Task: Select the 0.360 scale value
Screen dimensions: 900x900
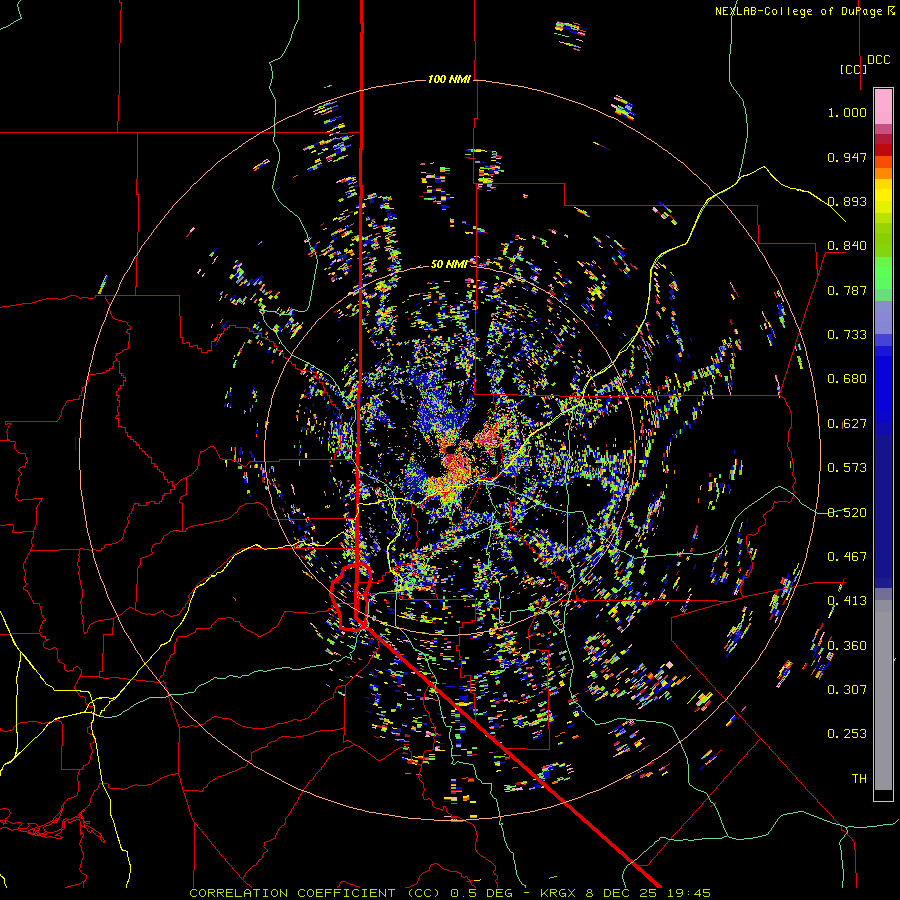Action: 847,646
